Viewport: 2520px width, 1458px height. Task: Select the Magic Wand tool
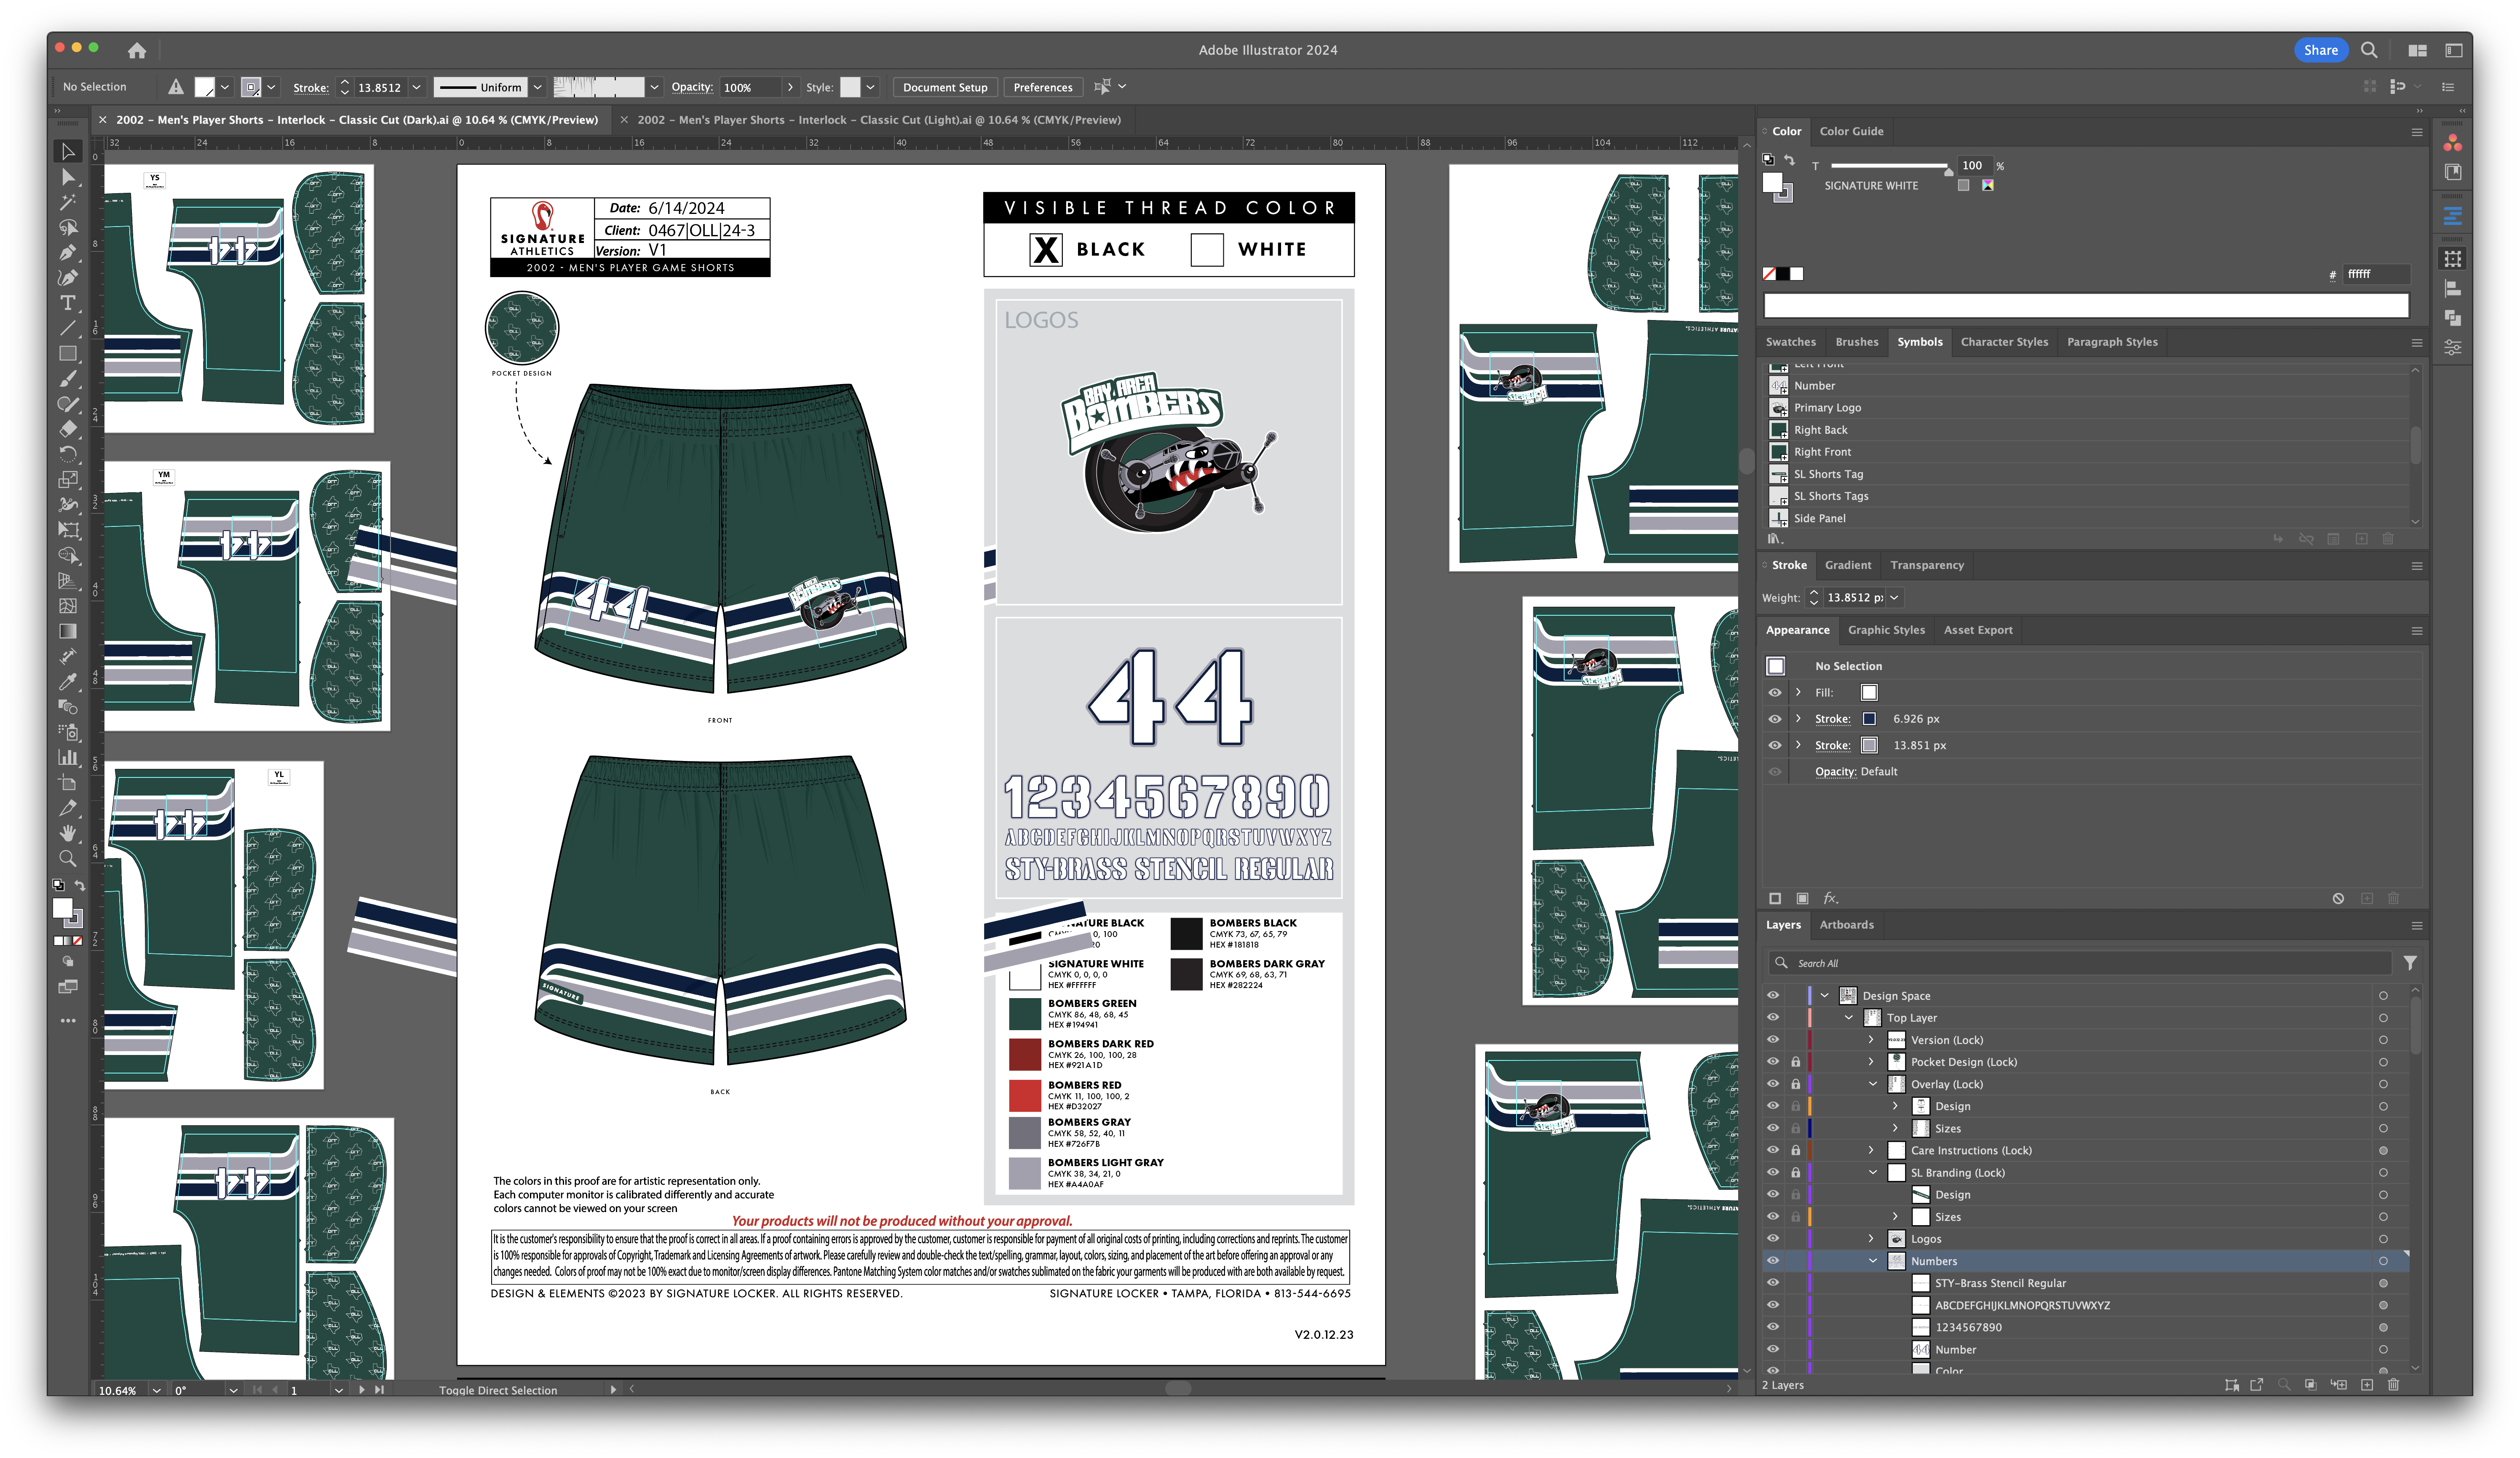68,202
